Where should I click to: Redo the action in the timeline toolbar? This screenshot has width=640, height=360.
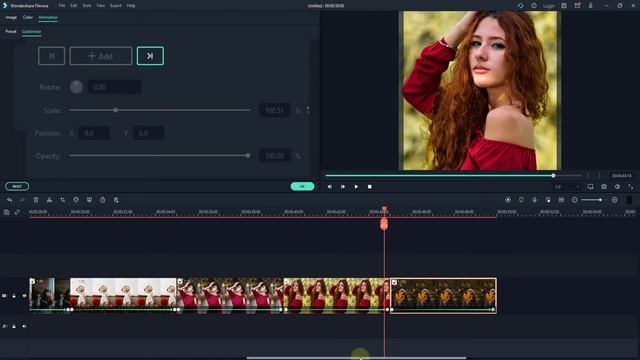coord(22,200)
